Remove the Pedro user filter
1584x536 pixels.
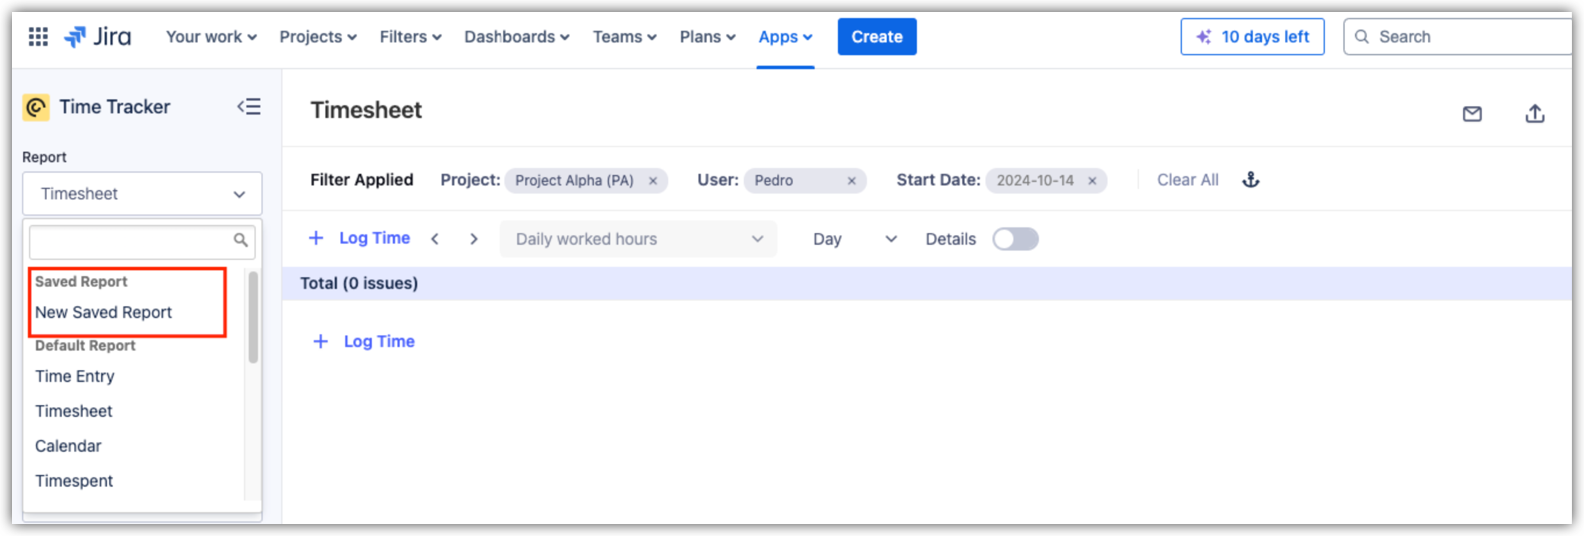click(x=852, y=181)
